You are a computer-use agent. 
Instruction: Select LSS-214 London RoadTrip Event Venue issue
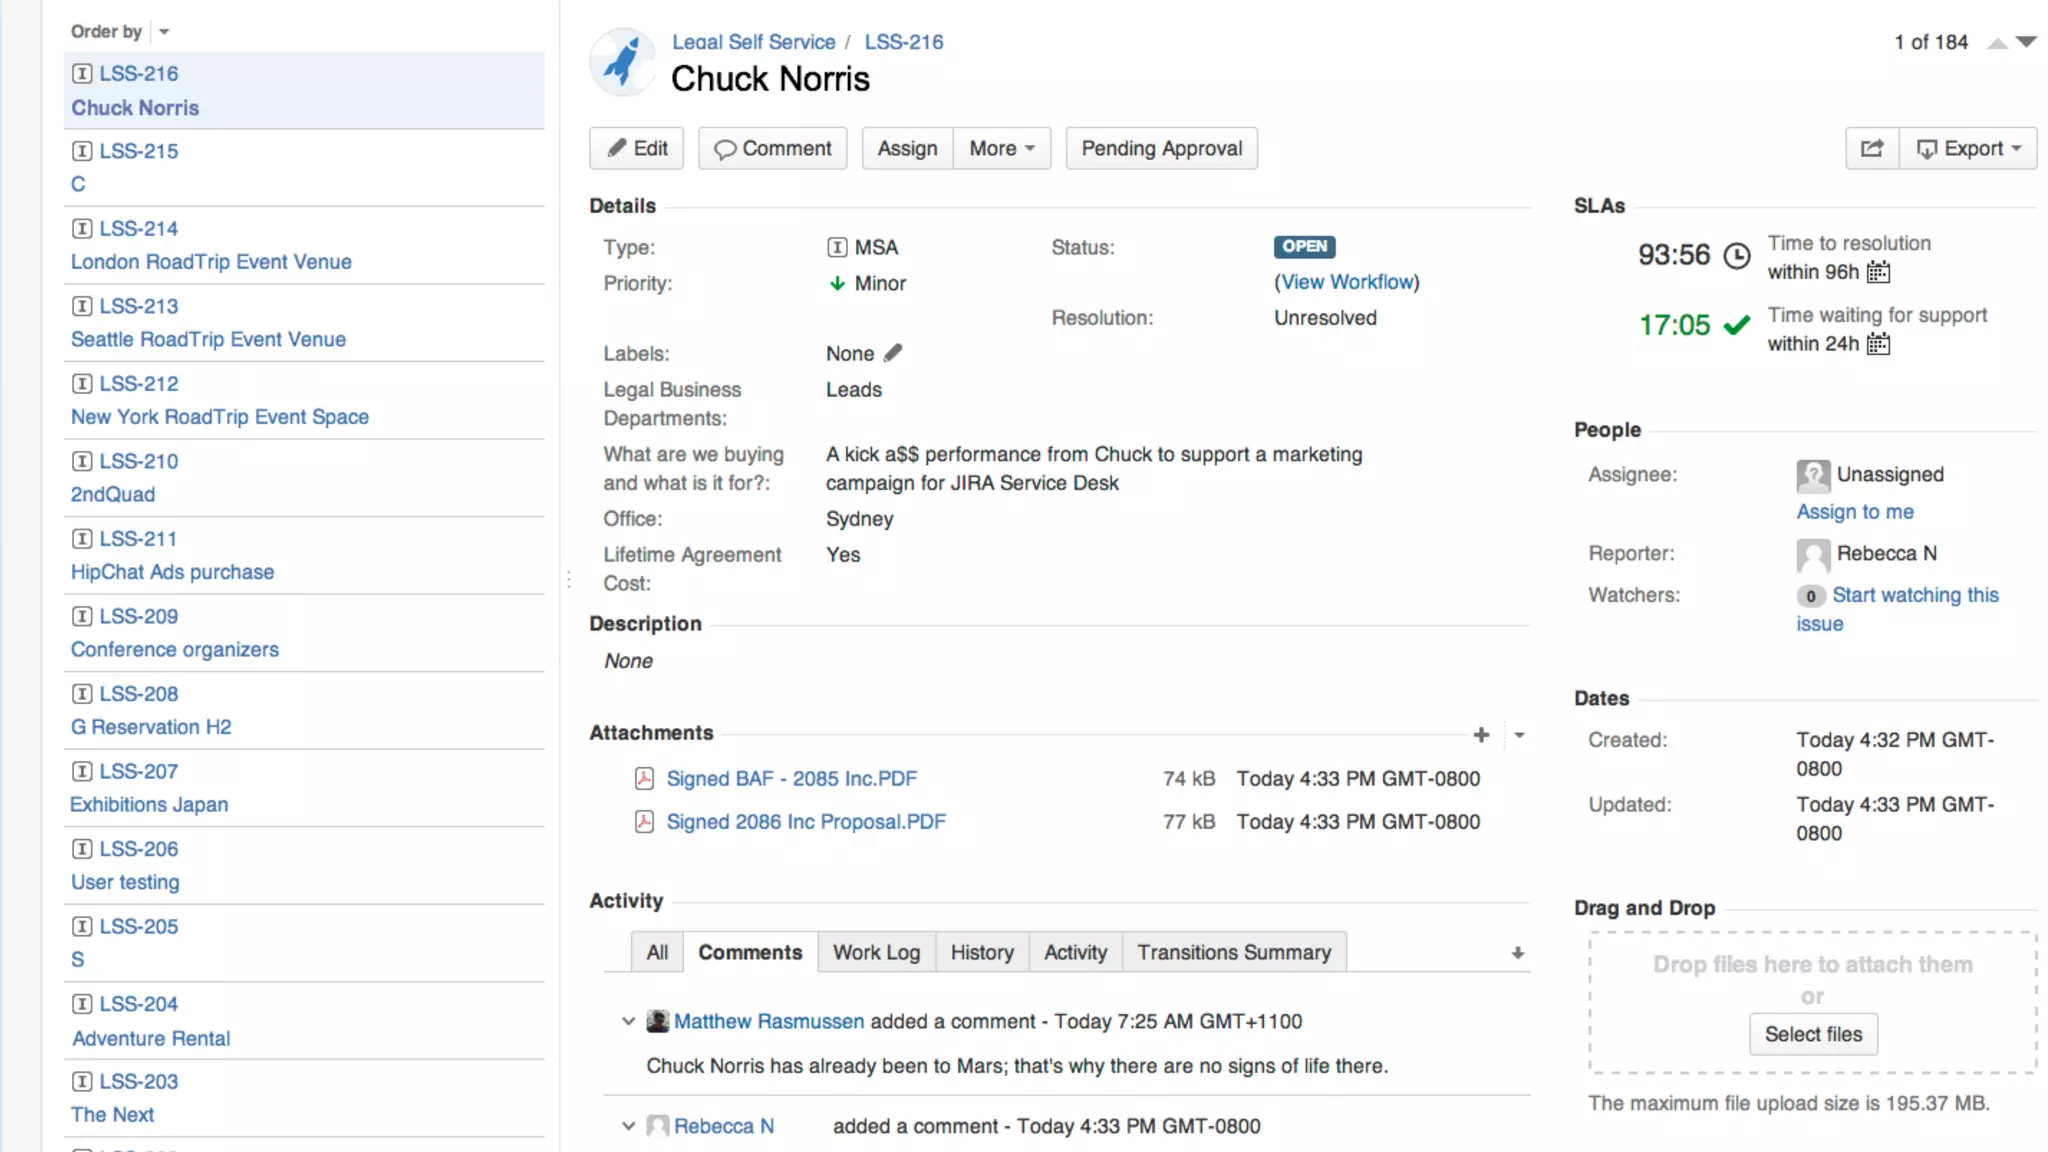(211, 261)
